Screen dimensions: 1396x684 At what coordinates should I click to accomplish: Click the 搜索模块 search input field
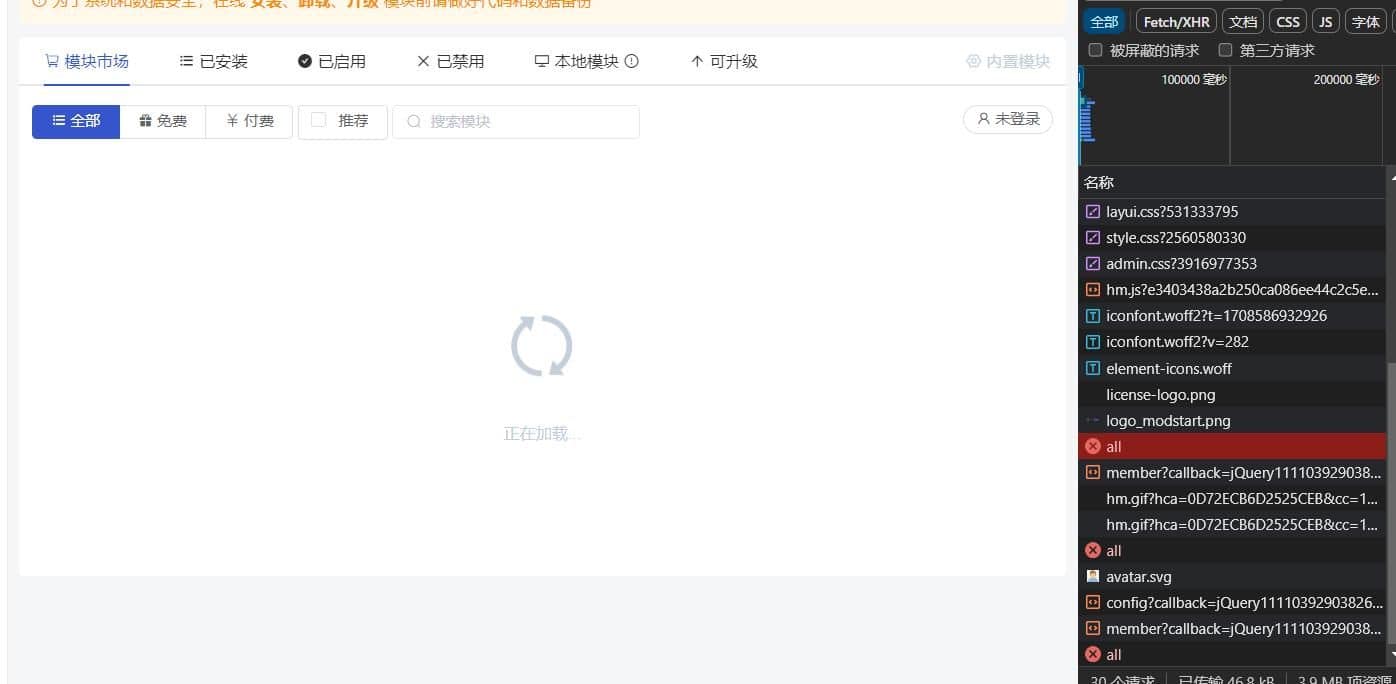pos(530,122)
